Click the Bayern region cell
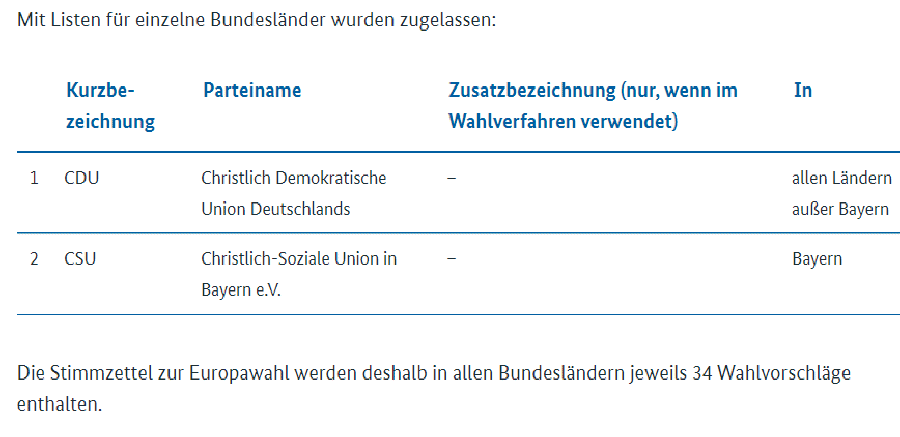This screenshot has width=900, height=437. click(x=817, y=259)
